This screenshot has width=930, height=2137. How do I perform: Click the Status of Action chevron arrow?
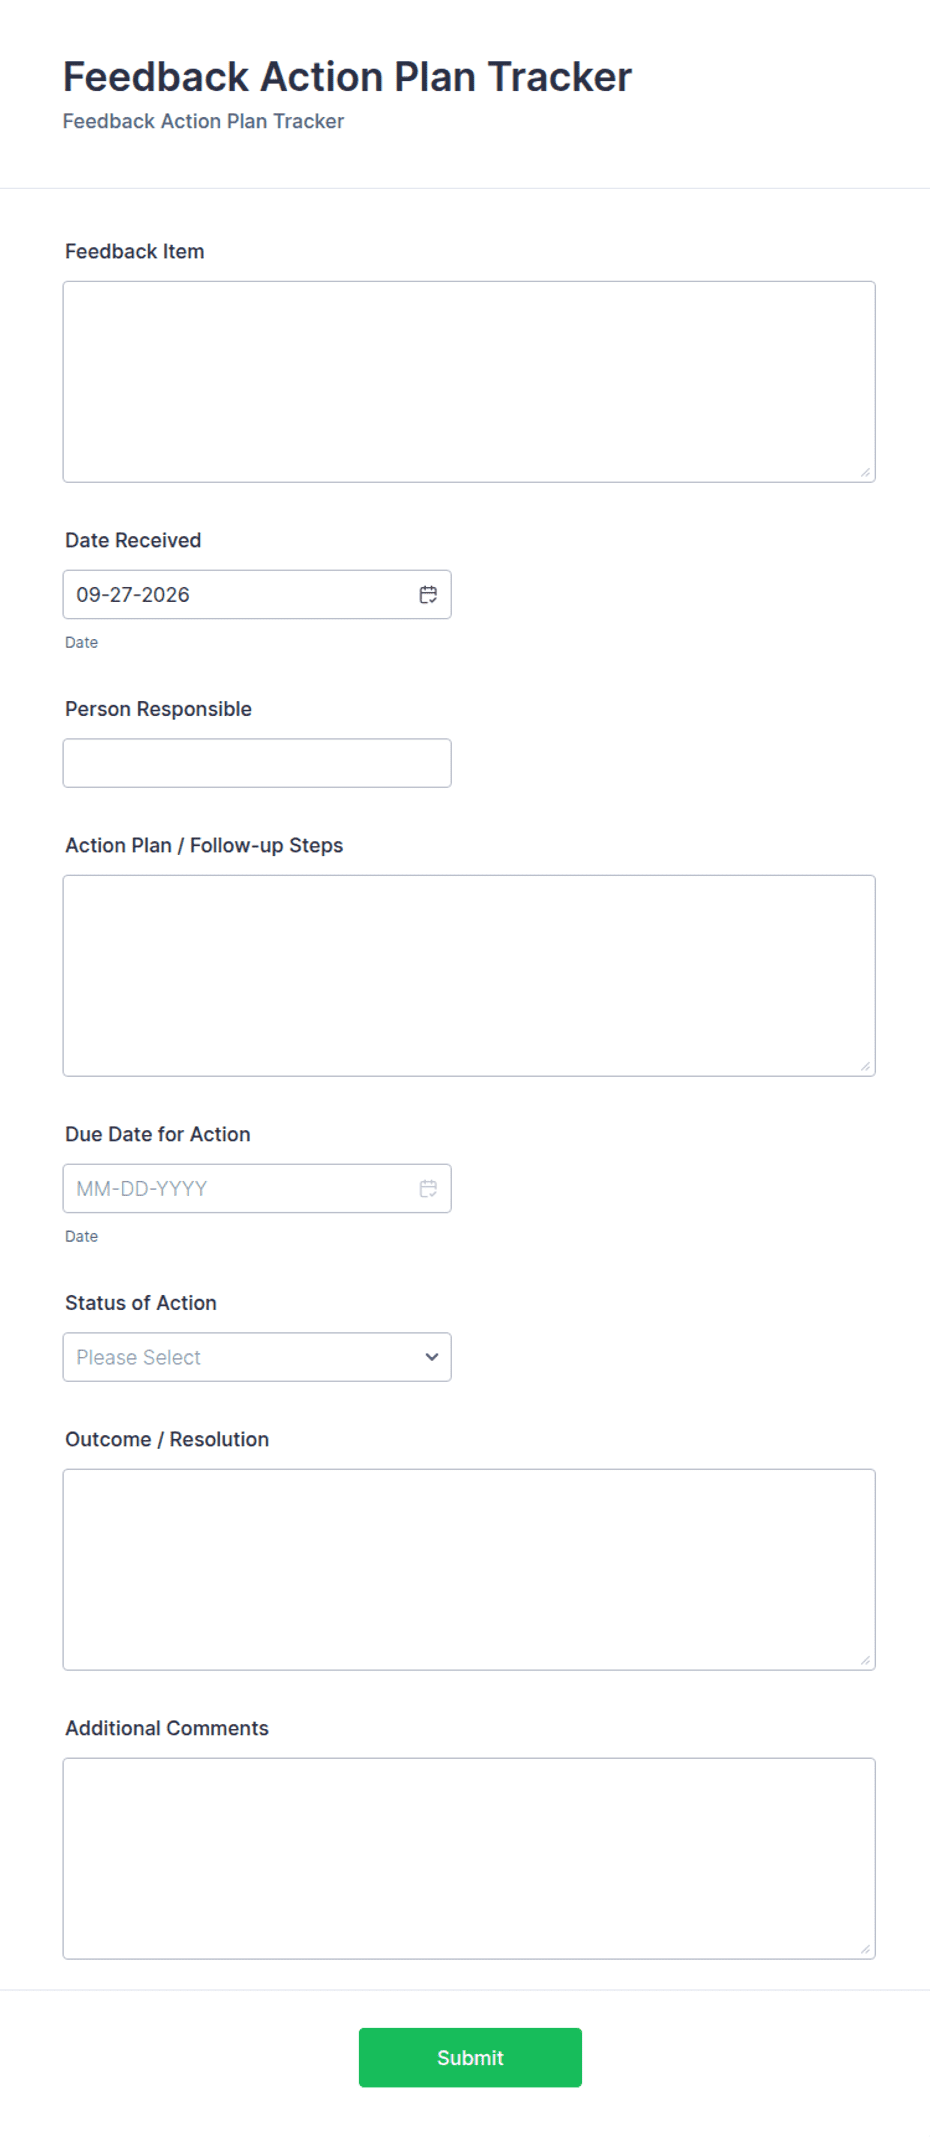coord(432,1357)
